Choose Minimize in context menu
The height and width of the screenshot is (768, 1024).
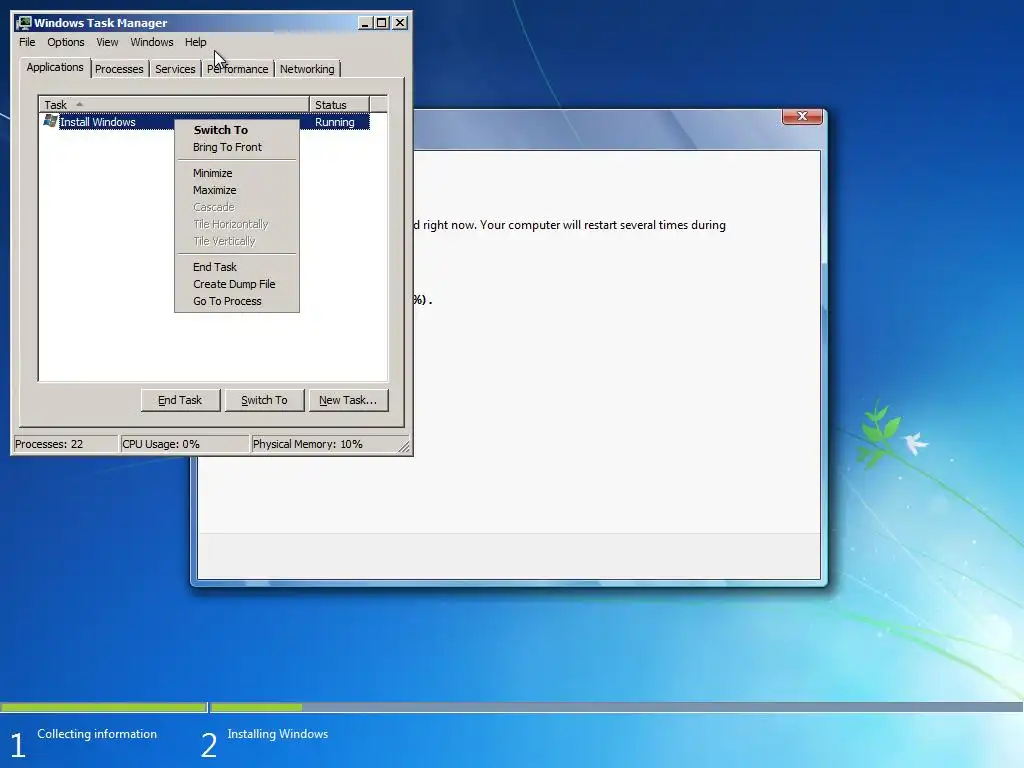(236, 173)
